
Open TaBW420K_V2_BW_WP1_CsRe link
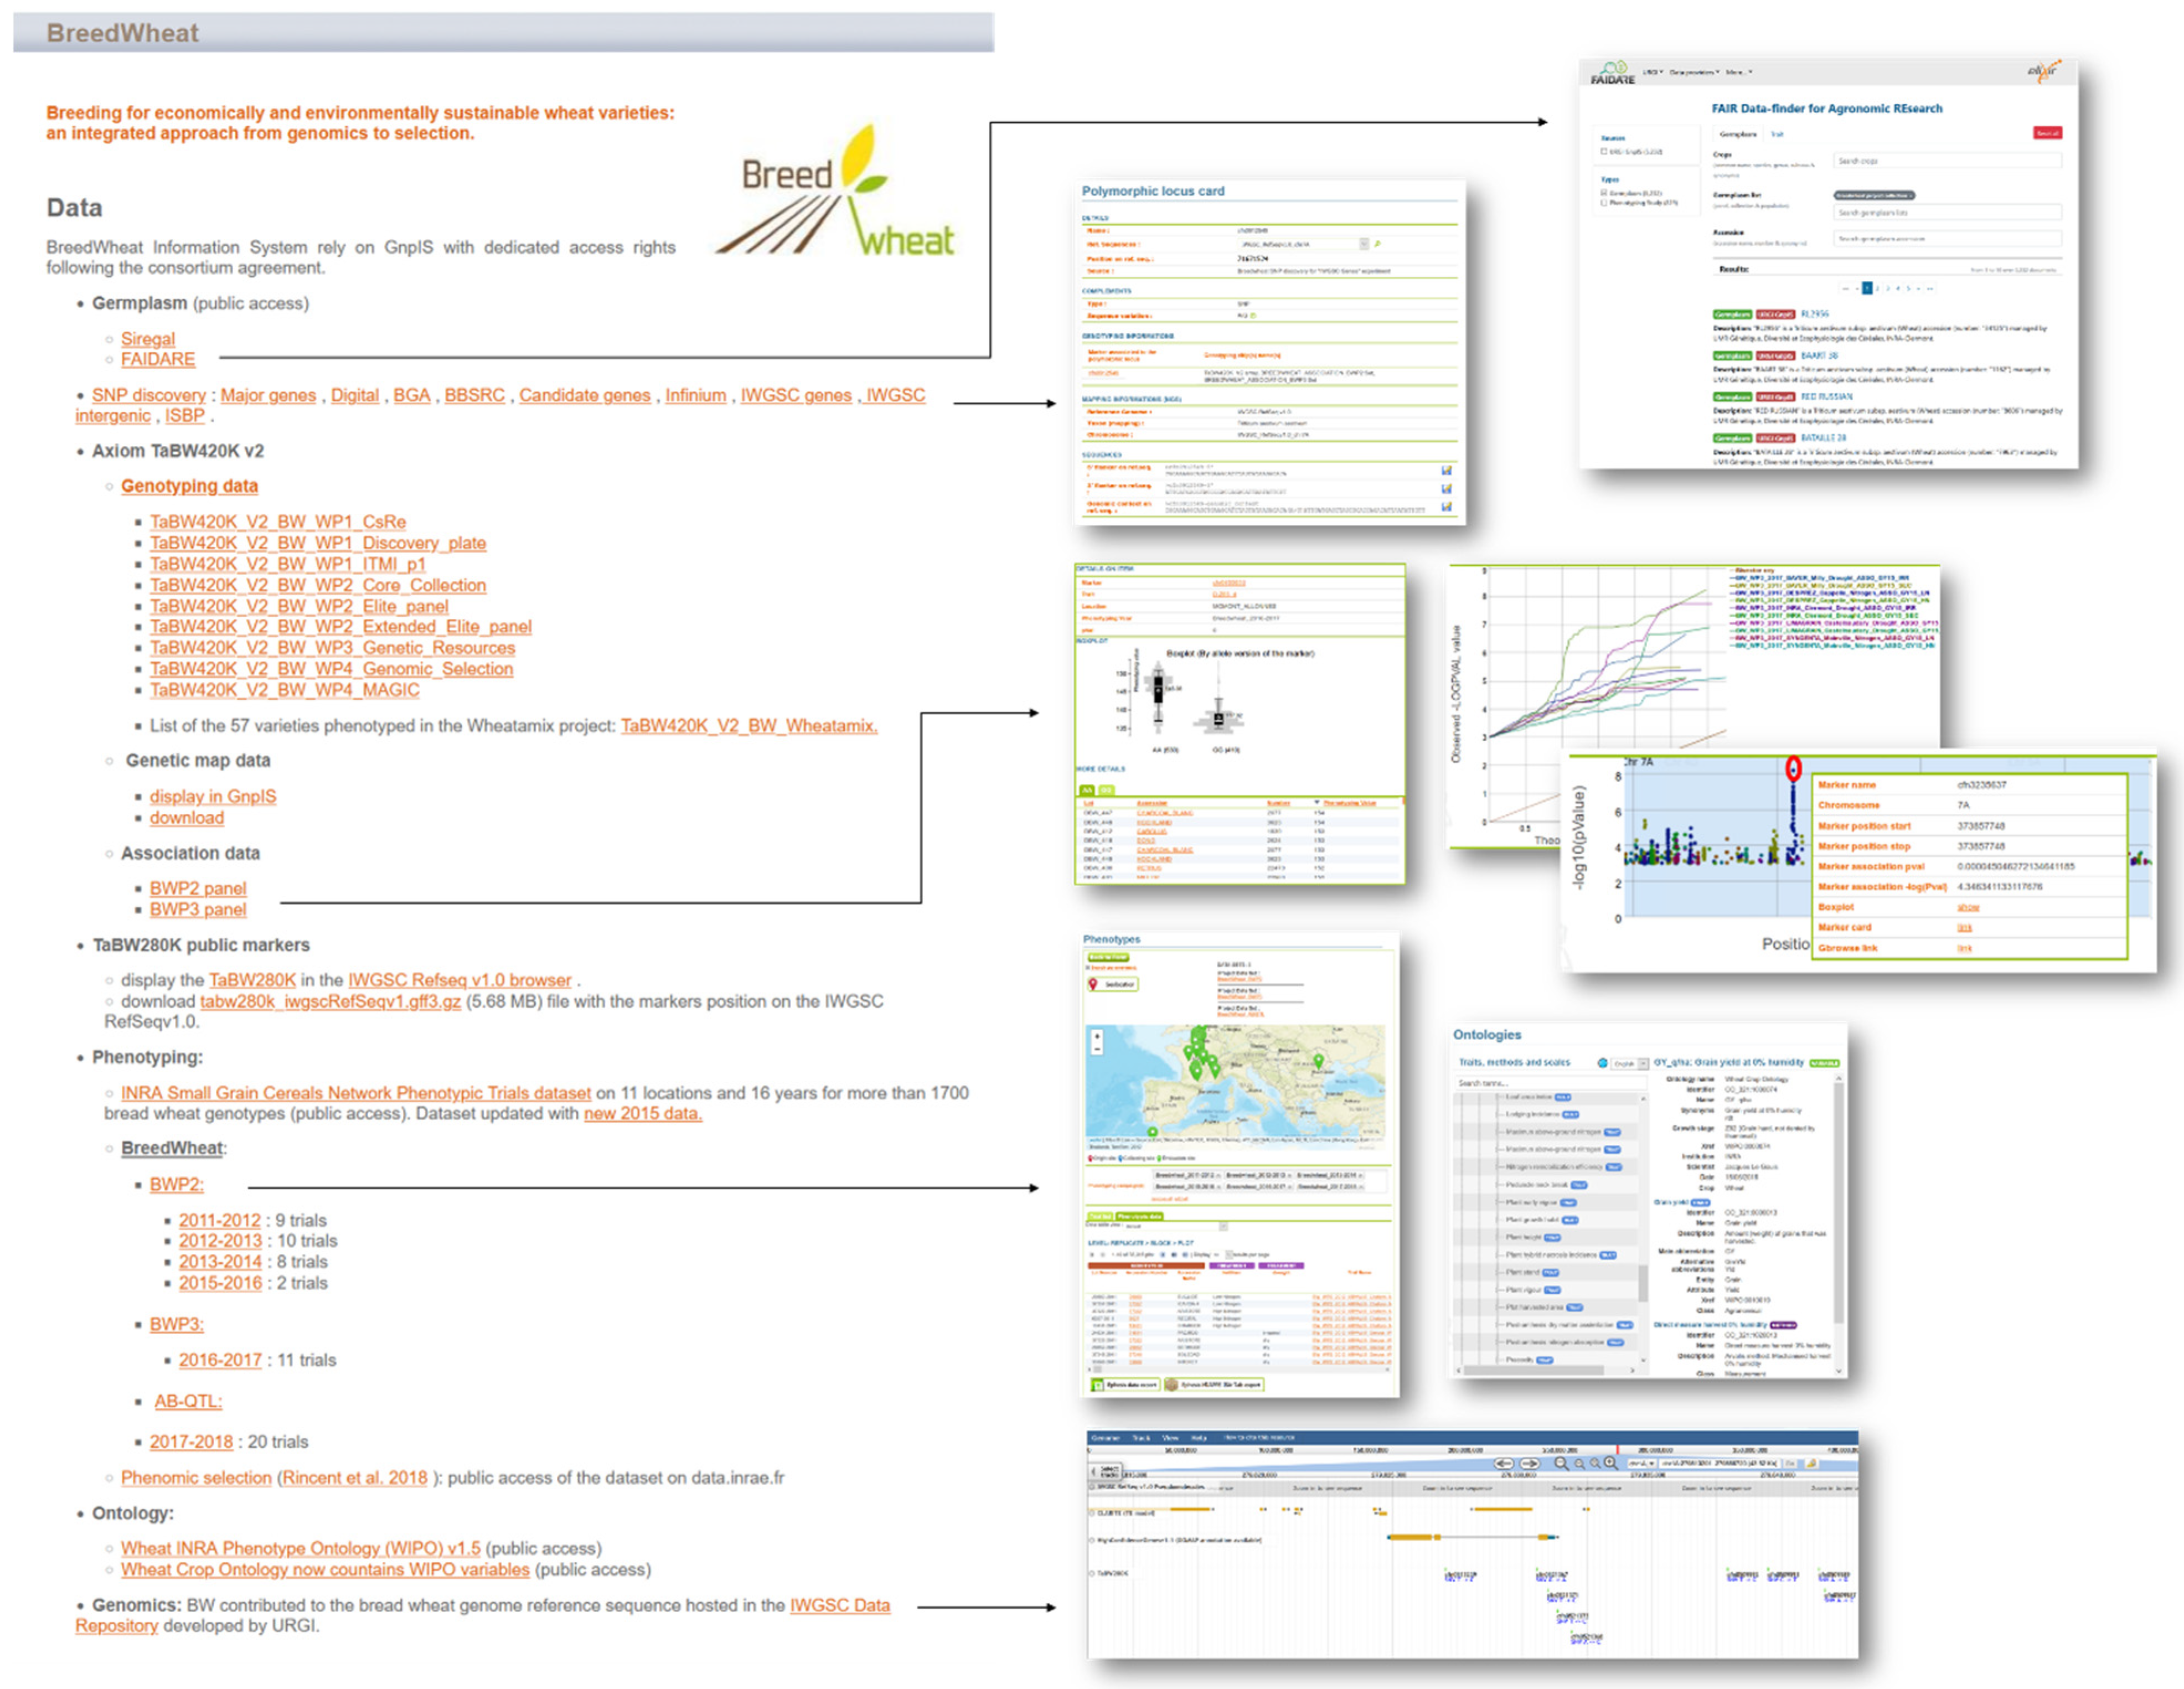pos(278,522)
